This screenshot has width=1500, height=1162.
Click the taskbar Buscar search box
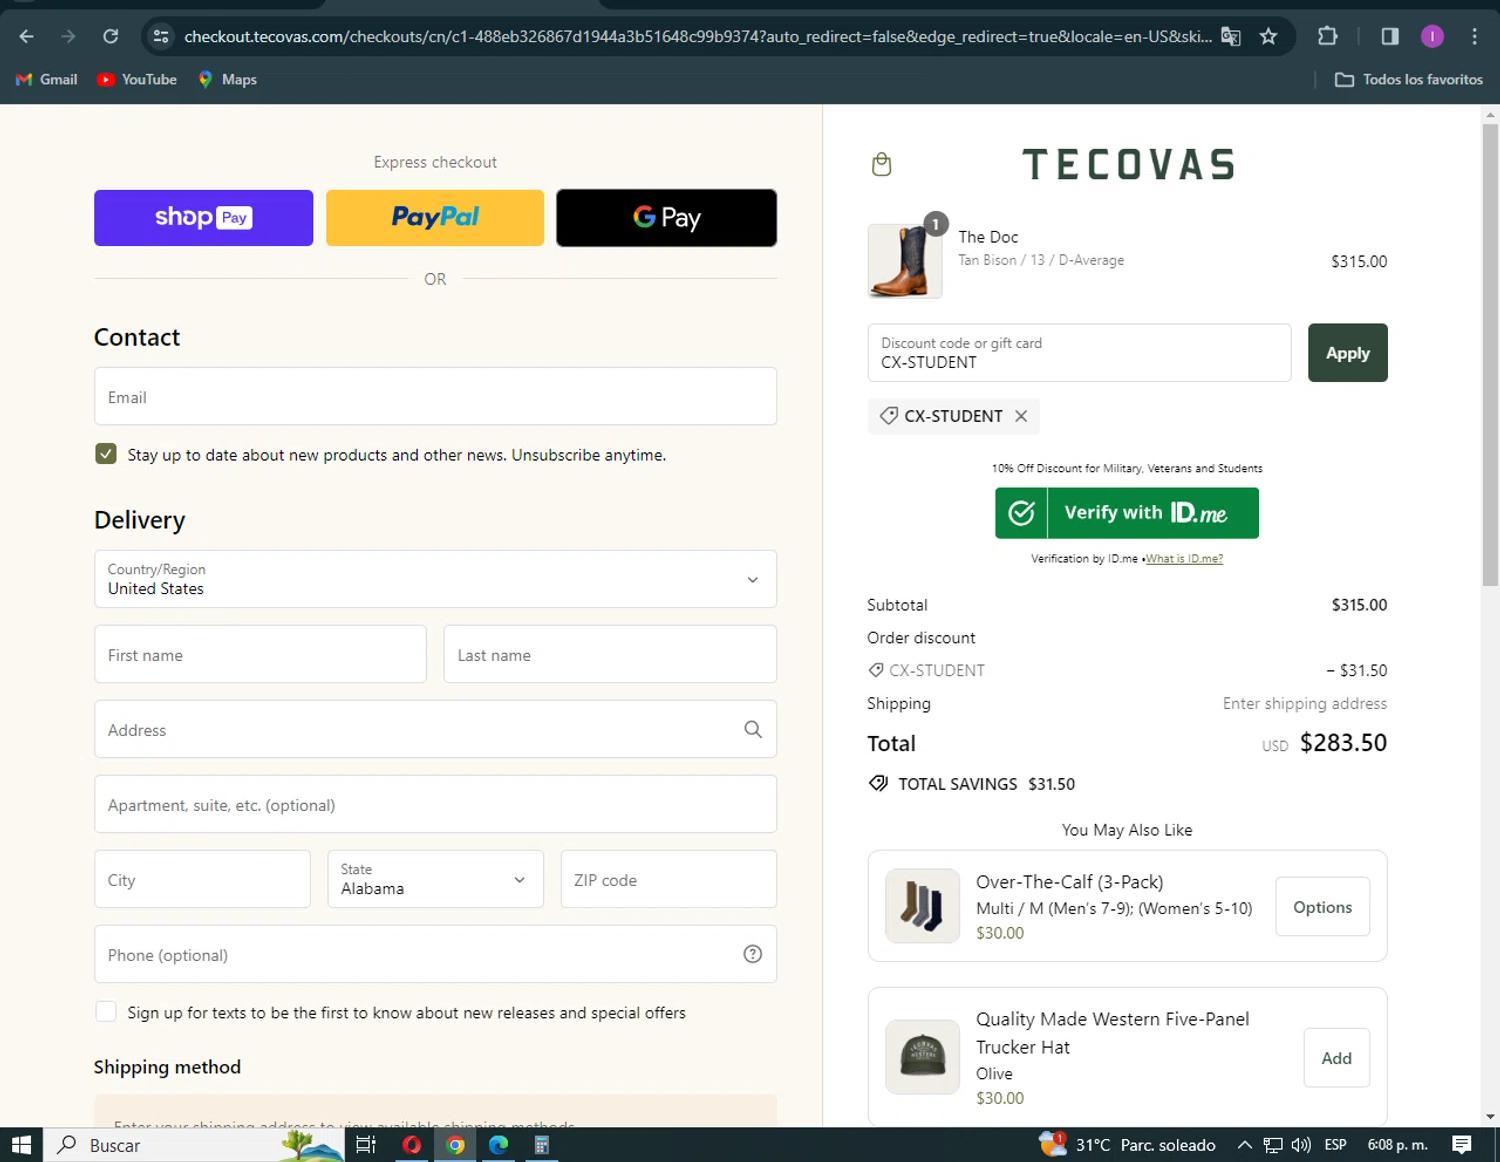(193, 1145)
